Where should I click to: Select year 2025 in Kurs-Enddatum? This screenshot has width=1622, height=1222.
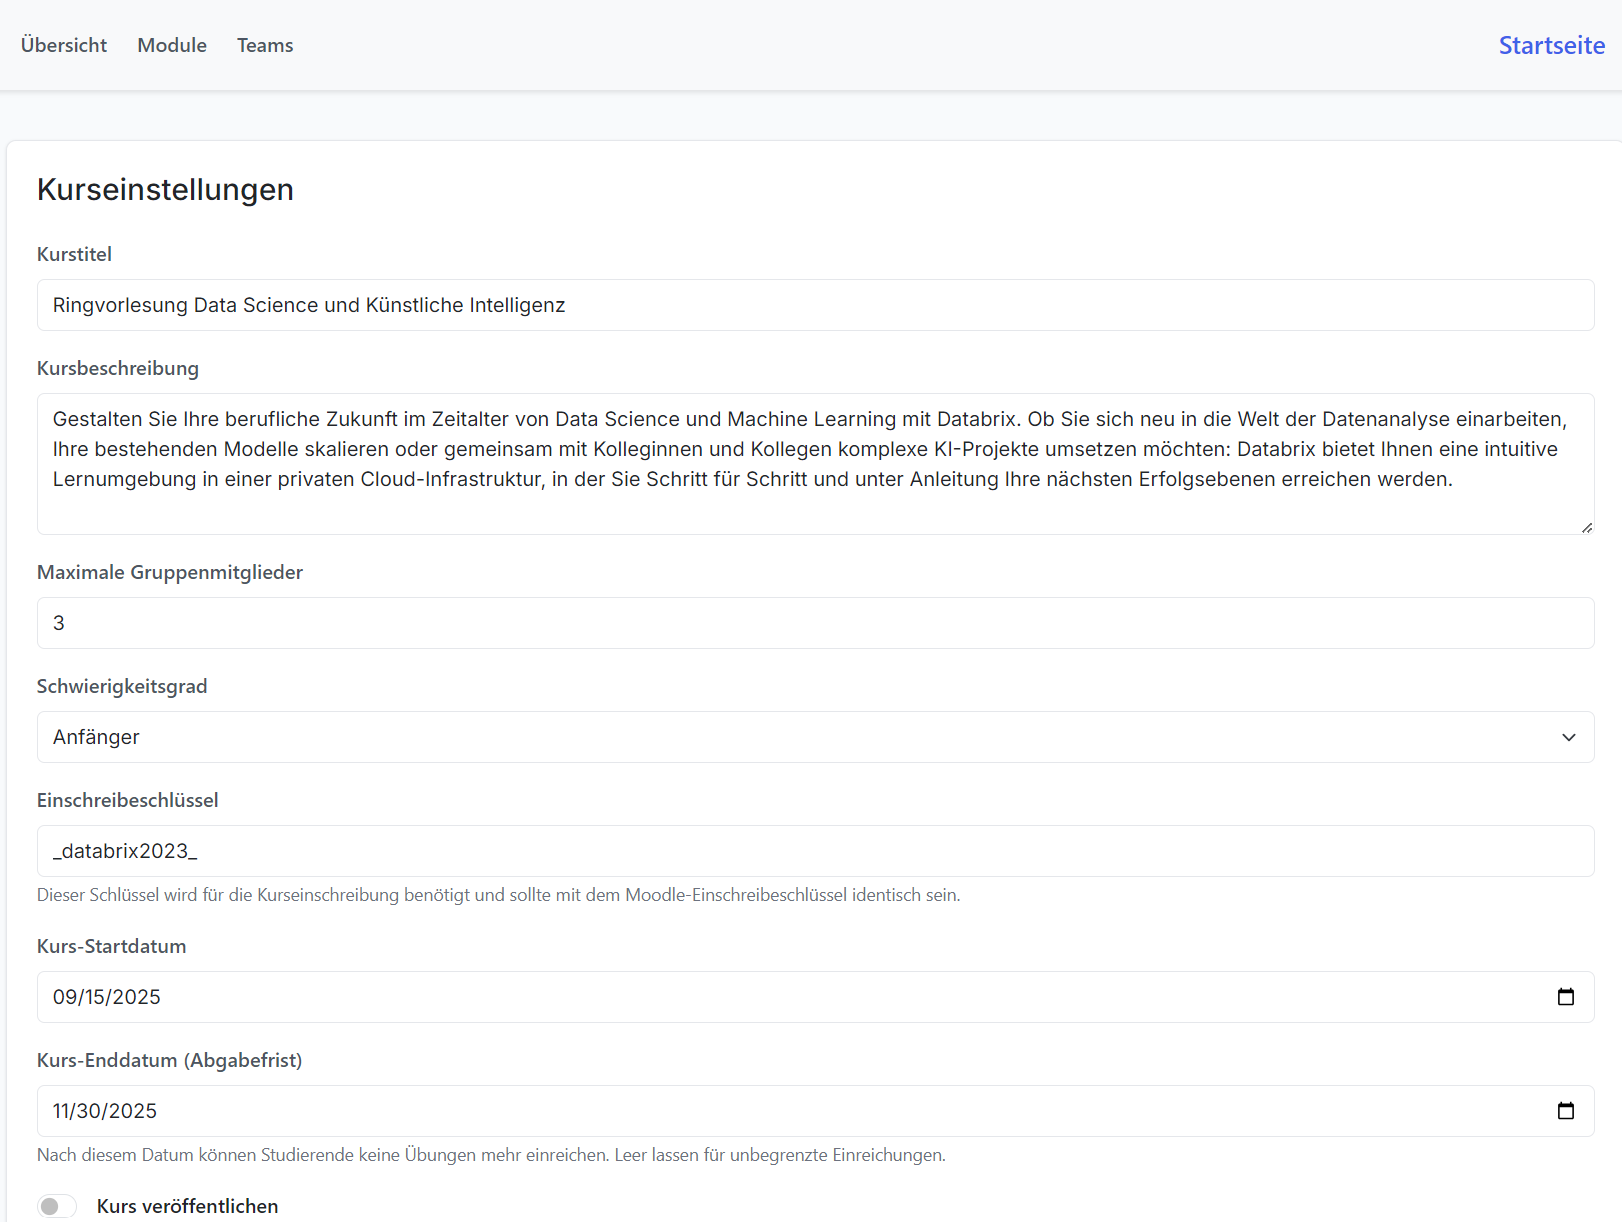pyautogui.click(x=133, y=1111)
